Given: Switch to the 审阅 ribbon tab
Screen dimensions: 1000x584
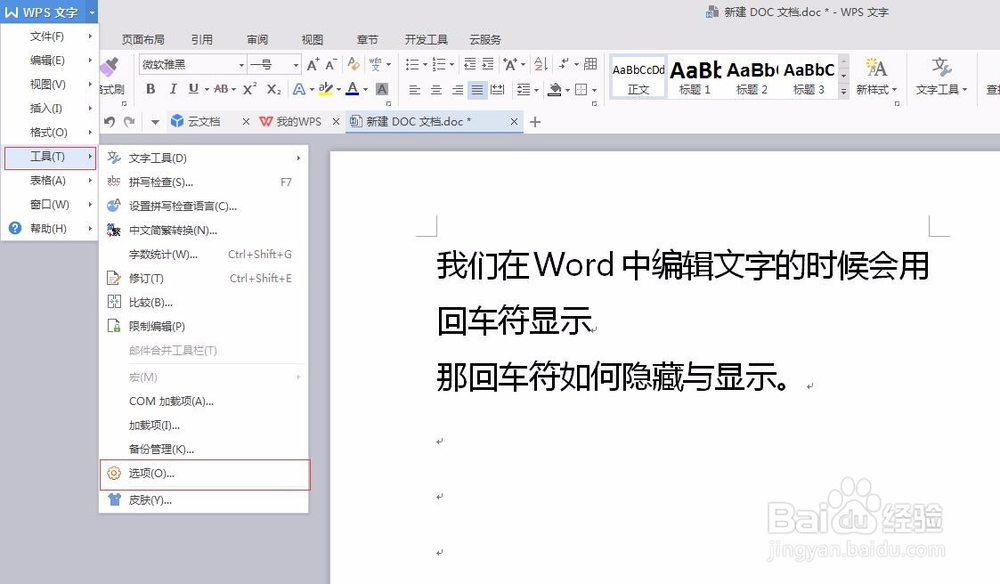Looking at the screenshot, I should pyautogui.click(x=257, y=40).
